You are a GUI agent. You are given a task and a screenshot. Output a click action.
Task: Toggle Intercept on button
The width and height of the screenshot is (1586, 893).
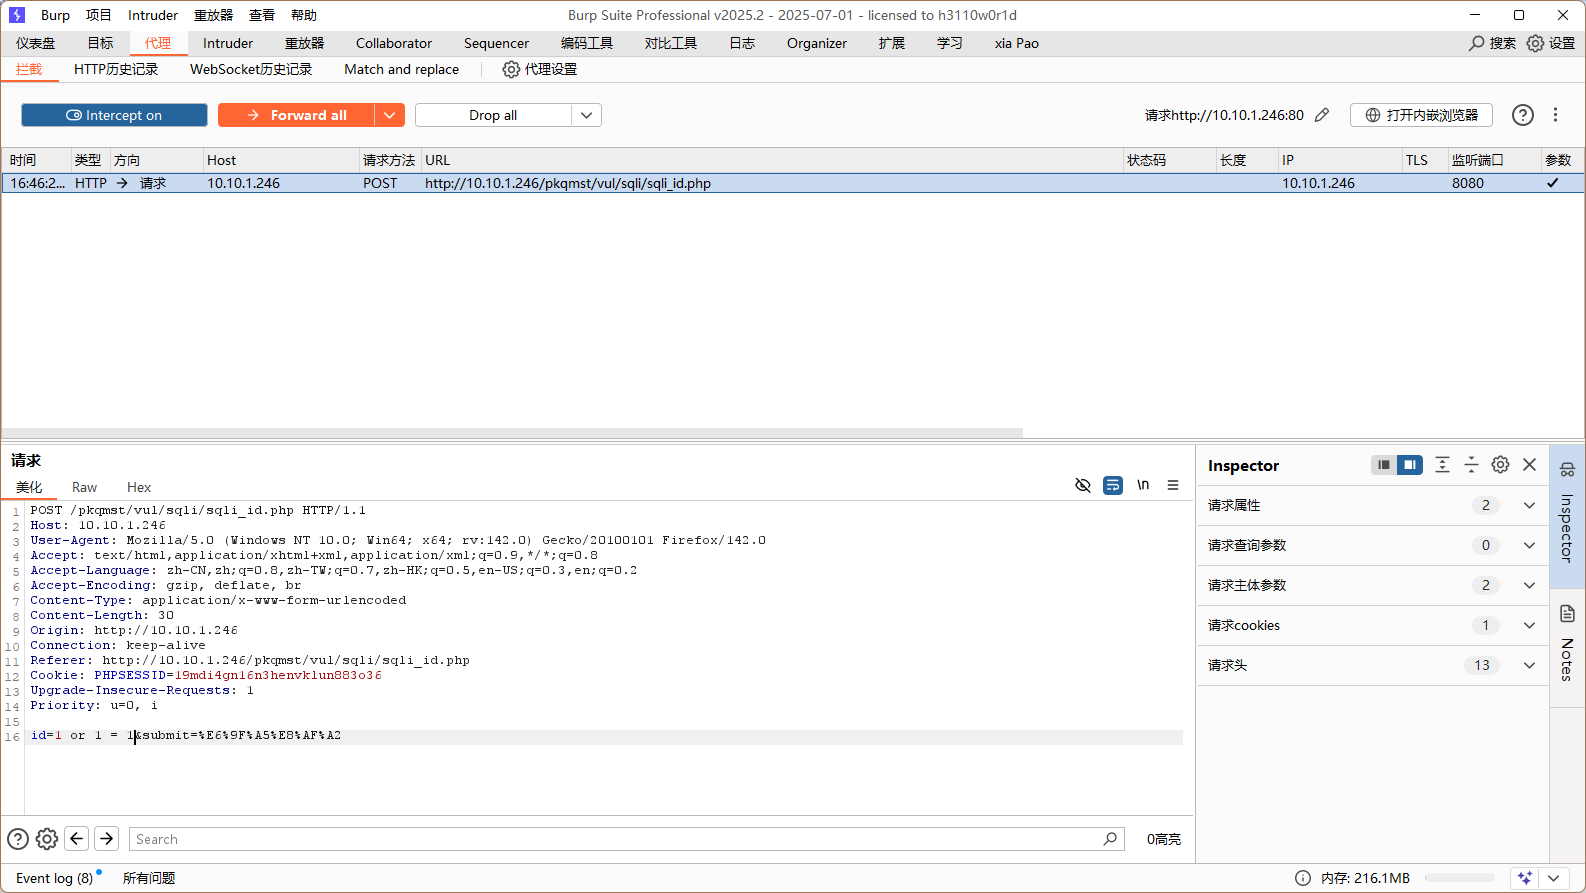tap(114, 115)
